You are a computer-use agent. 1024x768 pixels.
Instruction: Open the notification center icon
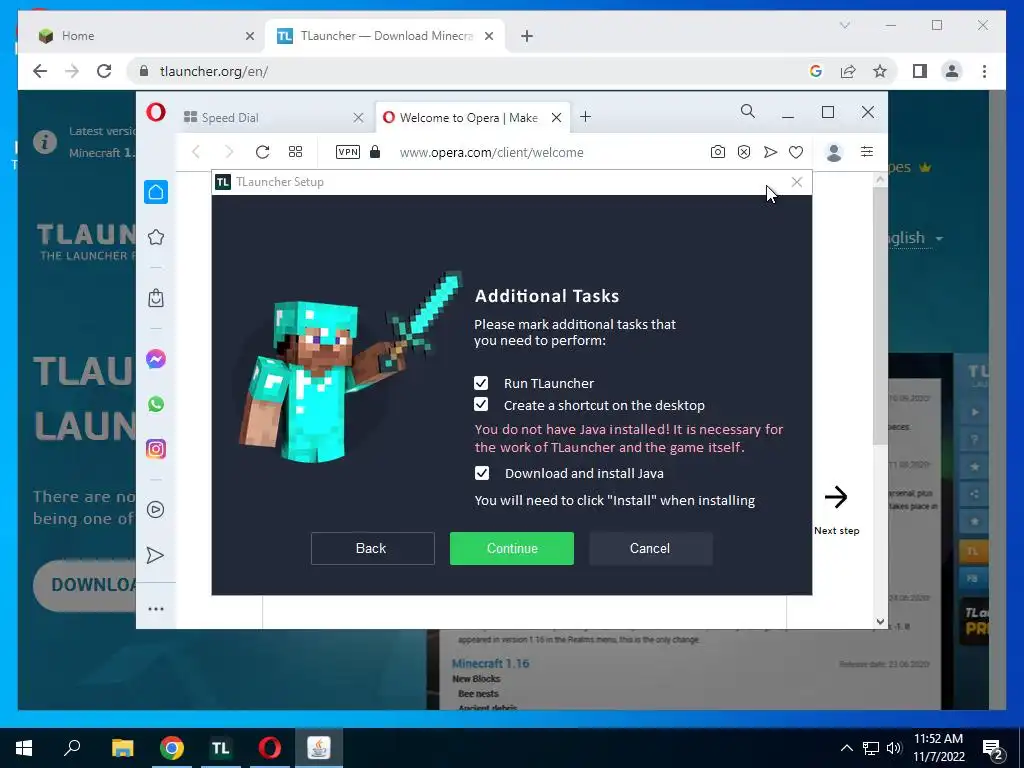993,750
